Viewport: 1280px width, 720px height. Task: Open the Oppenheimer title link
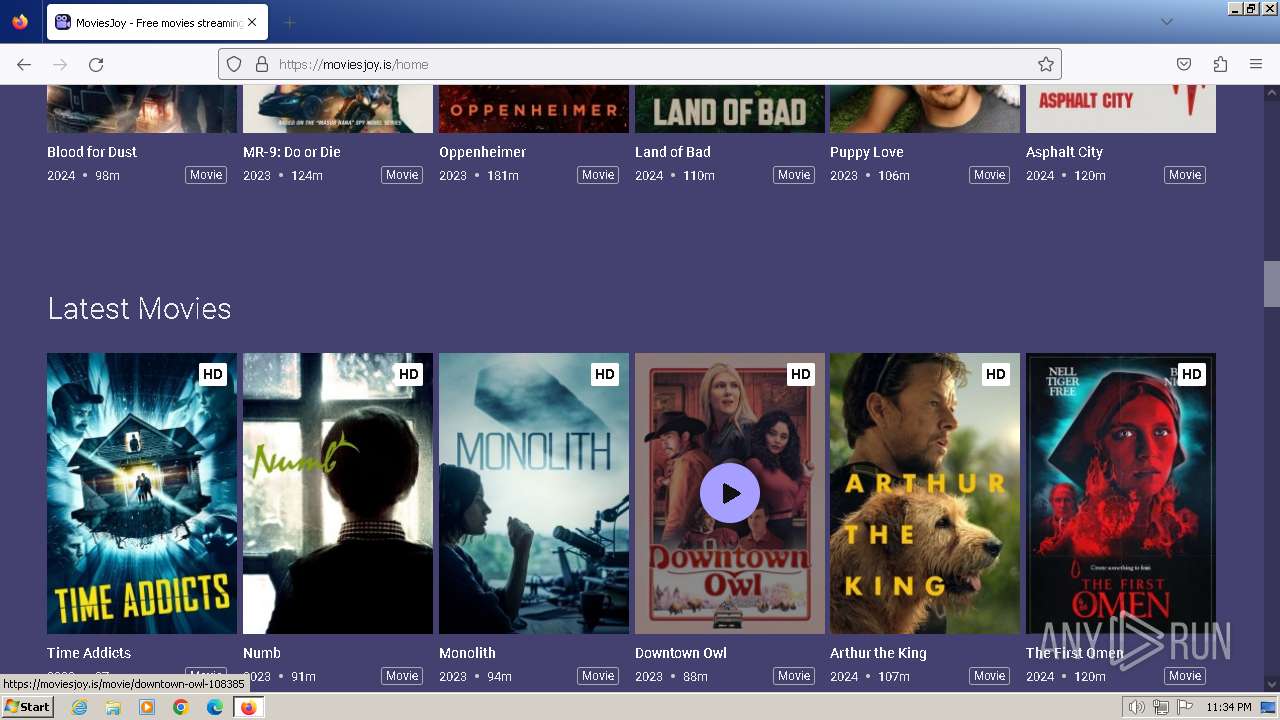point(482,152)
